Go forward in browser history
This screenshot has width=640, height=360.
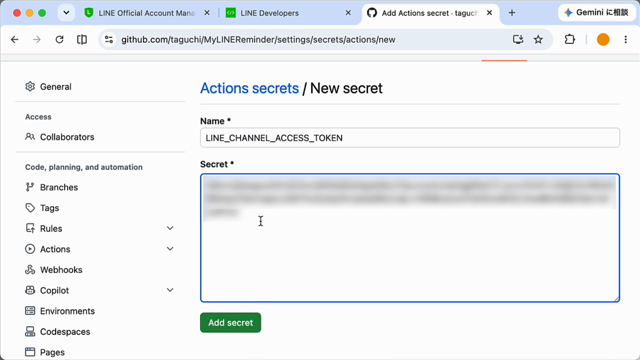(37, 40)
